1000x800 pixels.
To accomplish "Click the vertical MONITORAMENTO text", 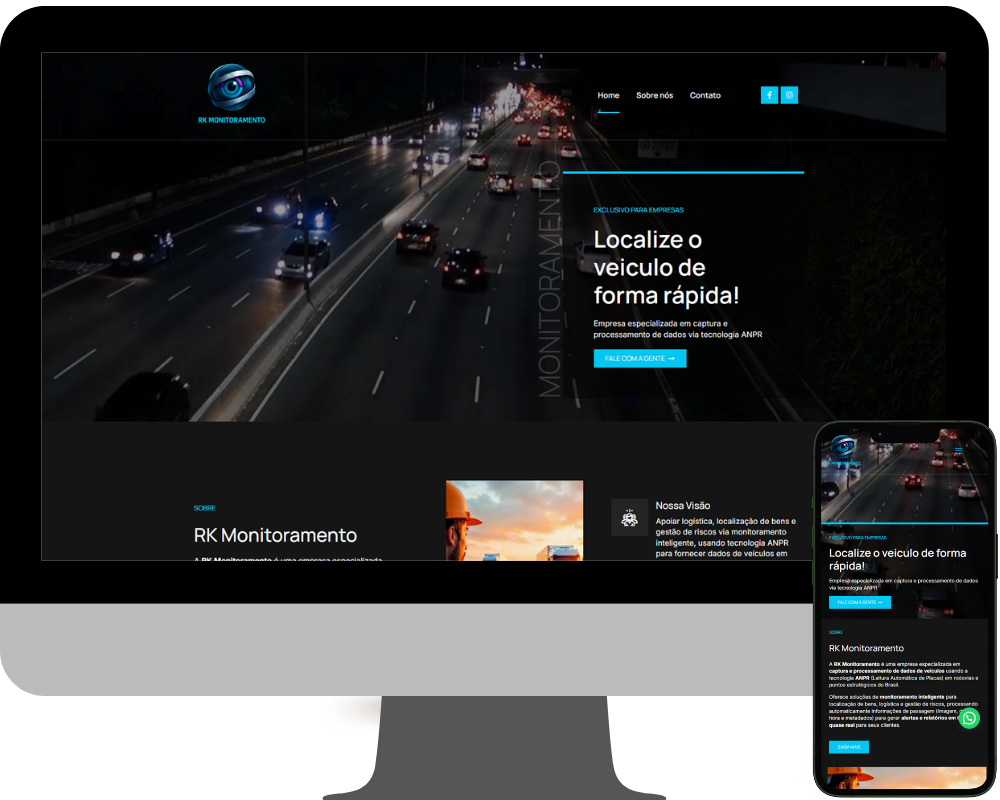I will pyautogui.click(x=550, y=280).
